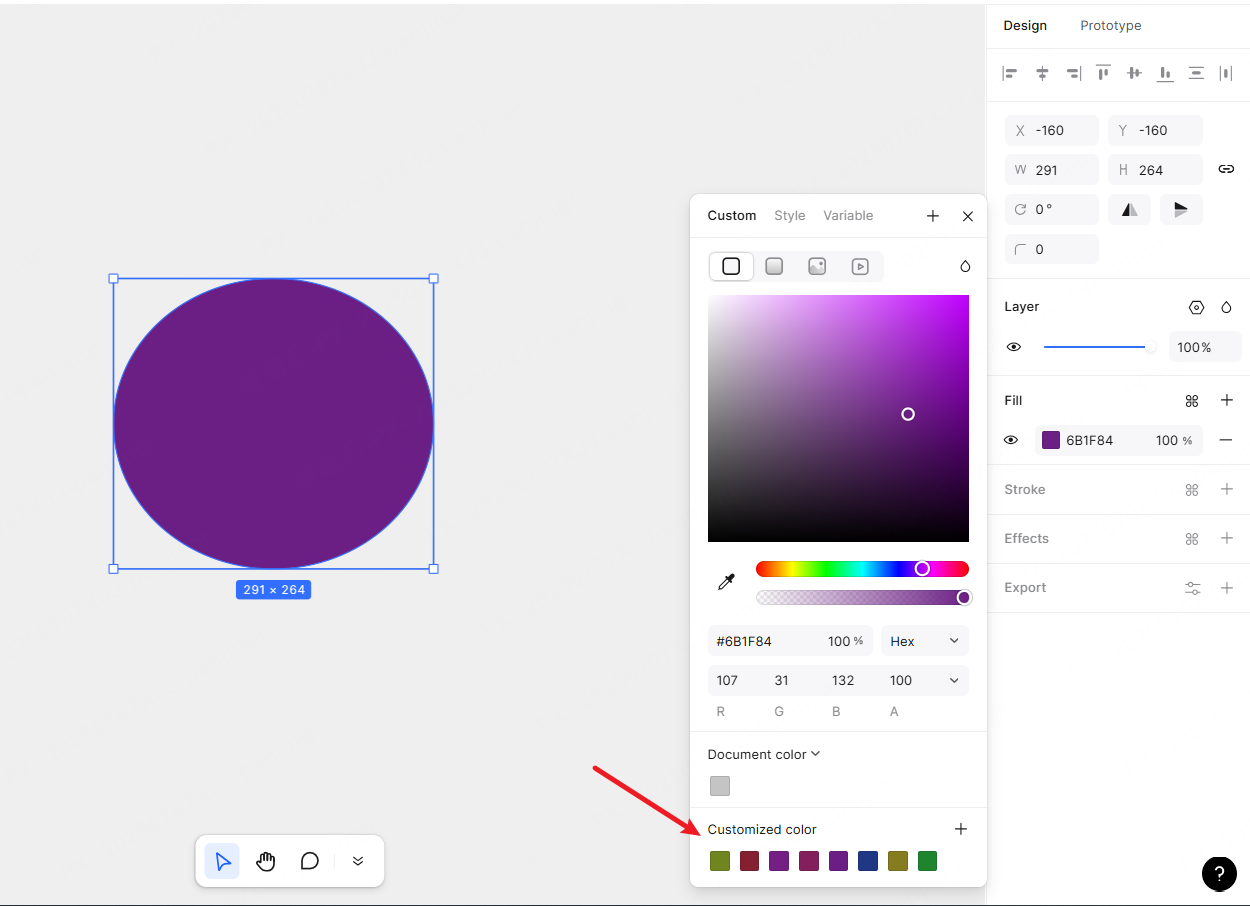Click the layer opacity slider
Viewport: 1250px width, 906px height.
coord(1099,347)
